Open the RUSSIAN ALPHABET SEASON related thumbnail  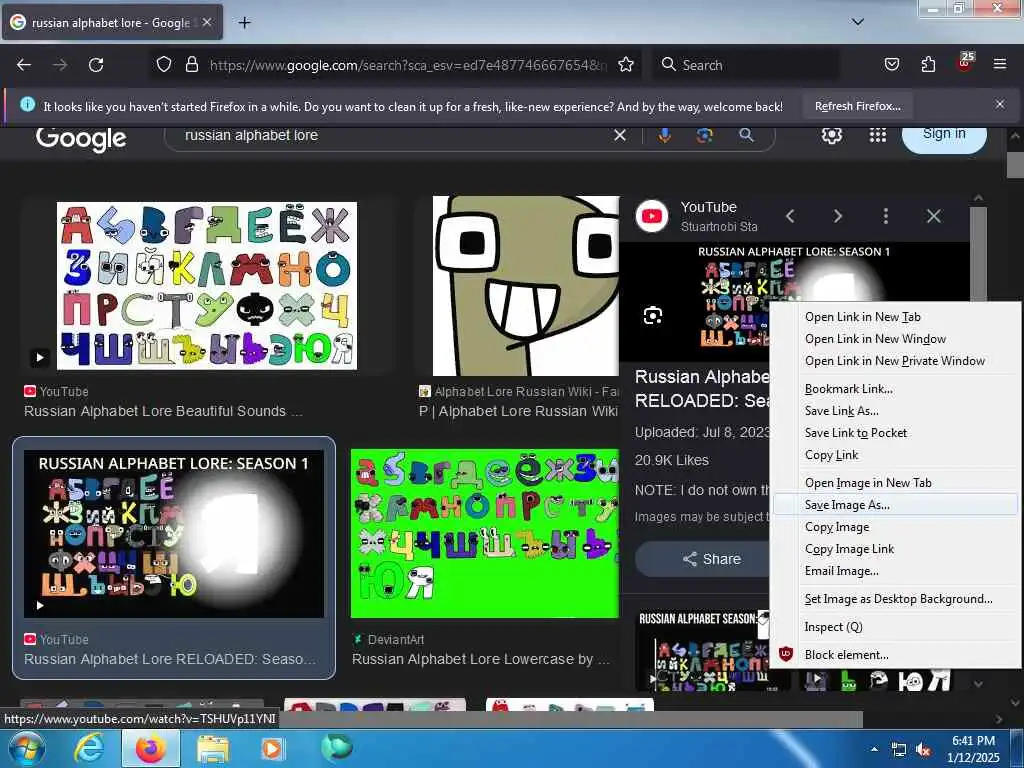coord(703,650)
